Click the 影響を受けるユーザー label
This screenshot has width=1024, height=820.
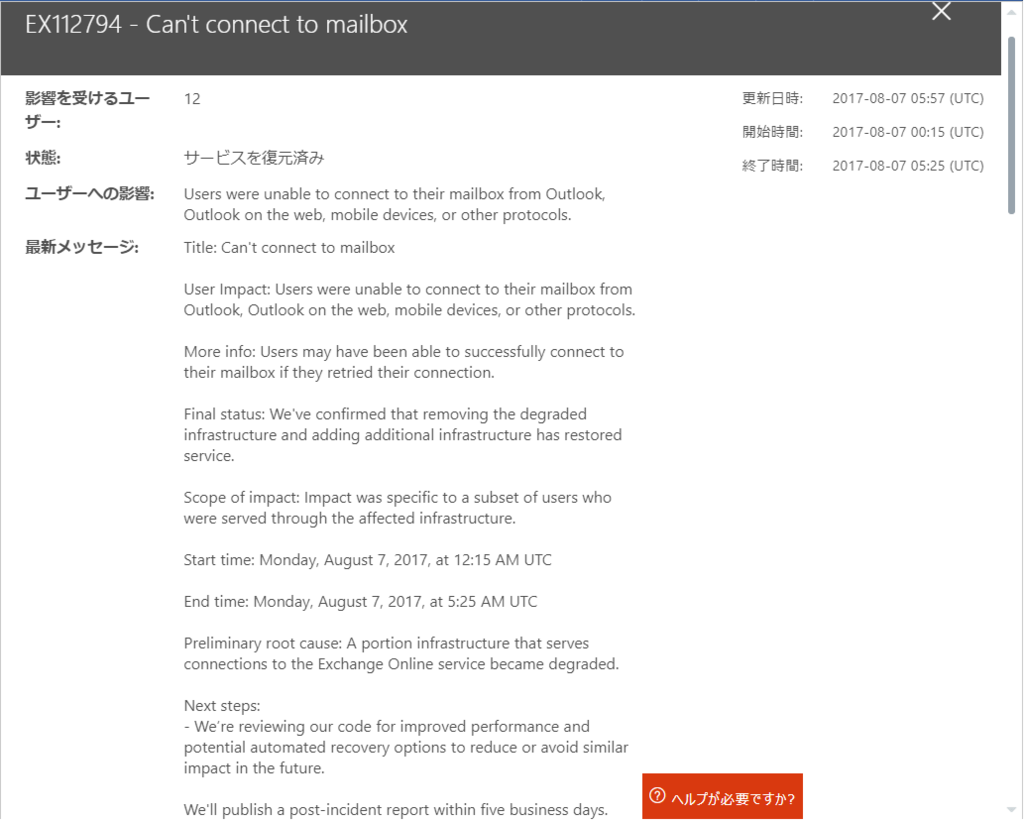[88, 110]
